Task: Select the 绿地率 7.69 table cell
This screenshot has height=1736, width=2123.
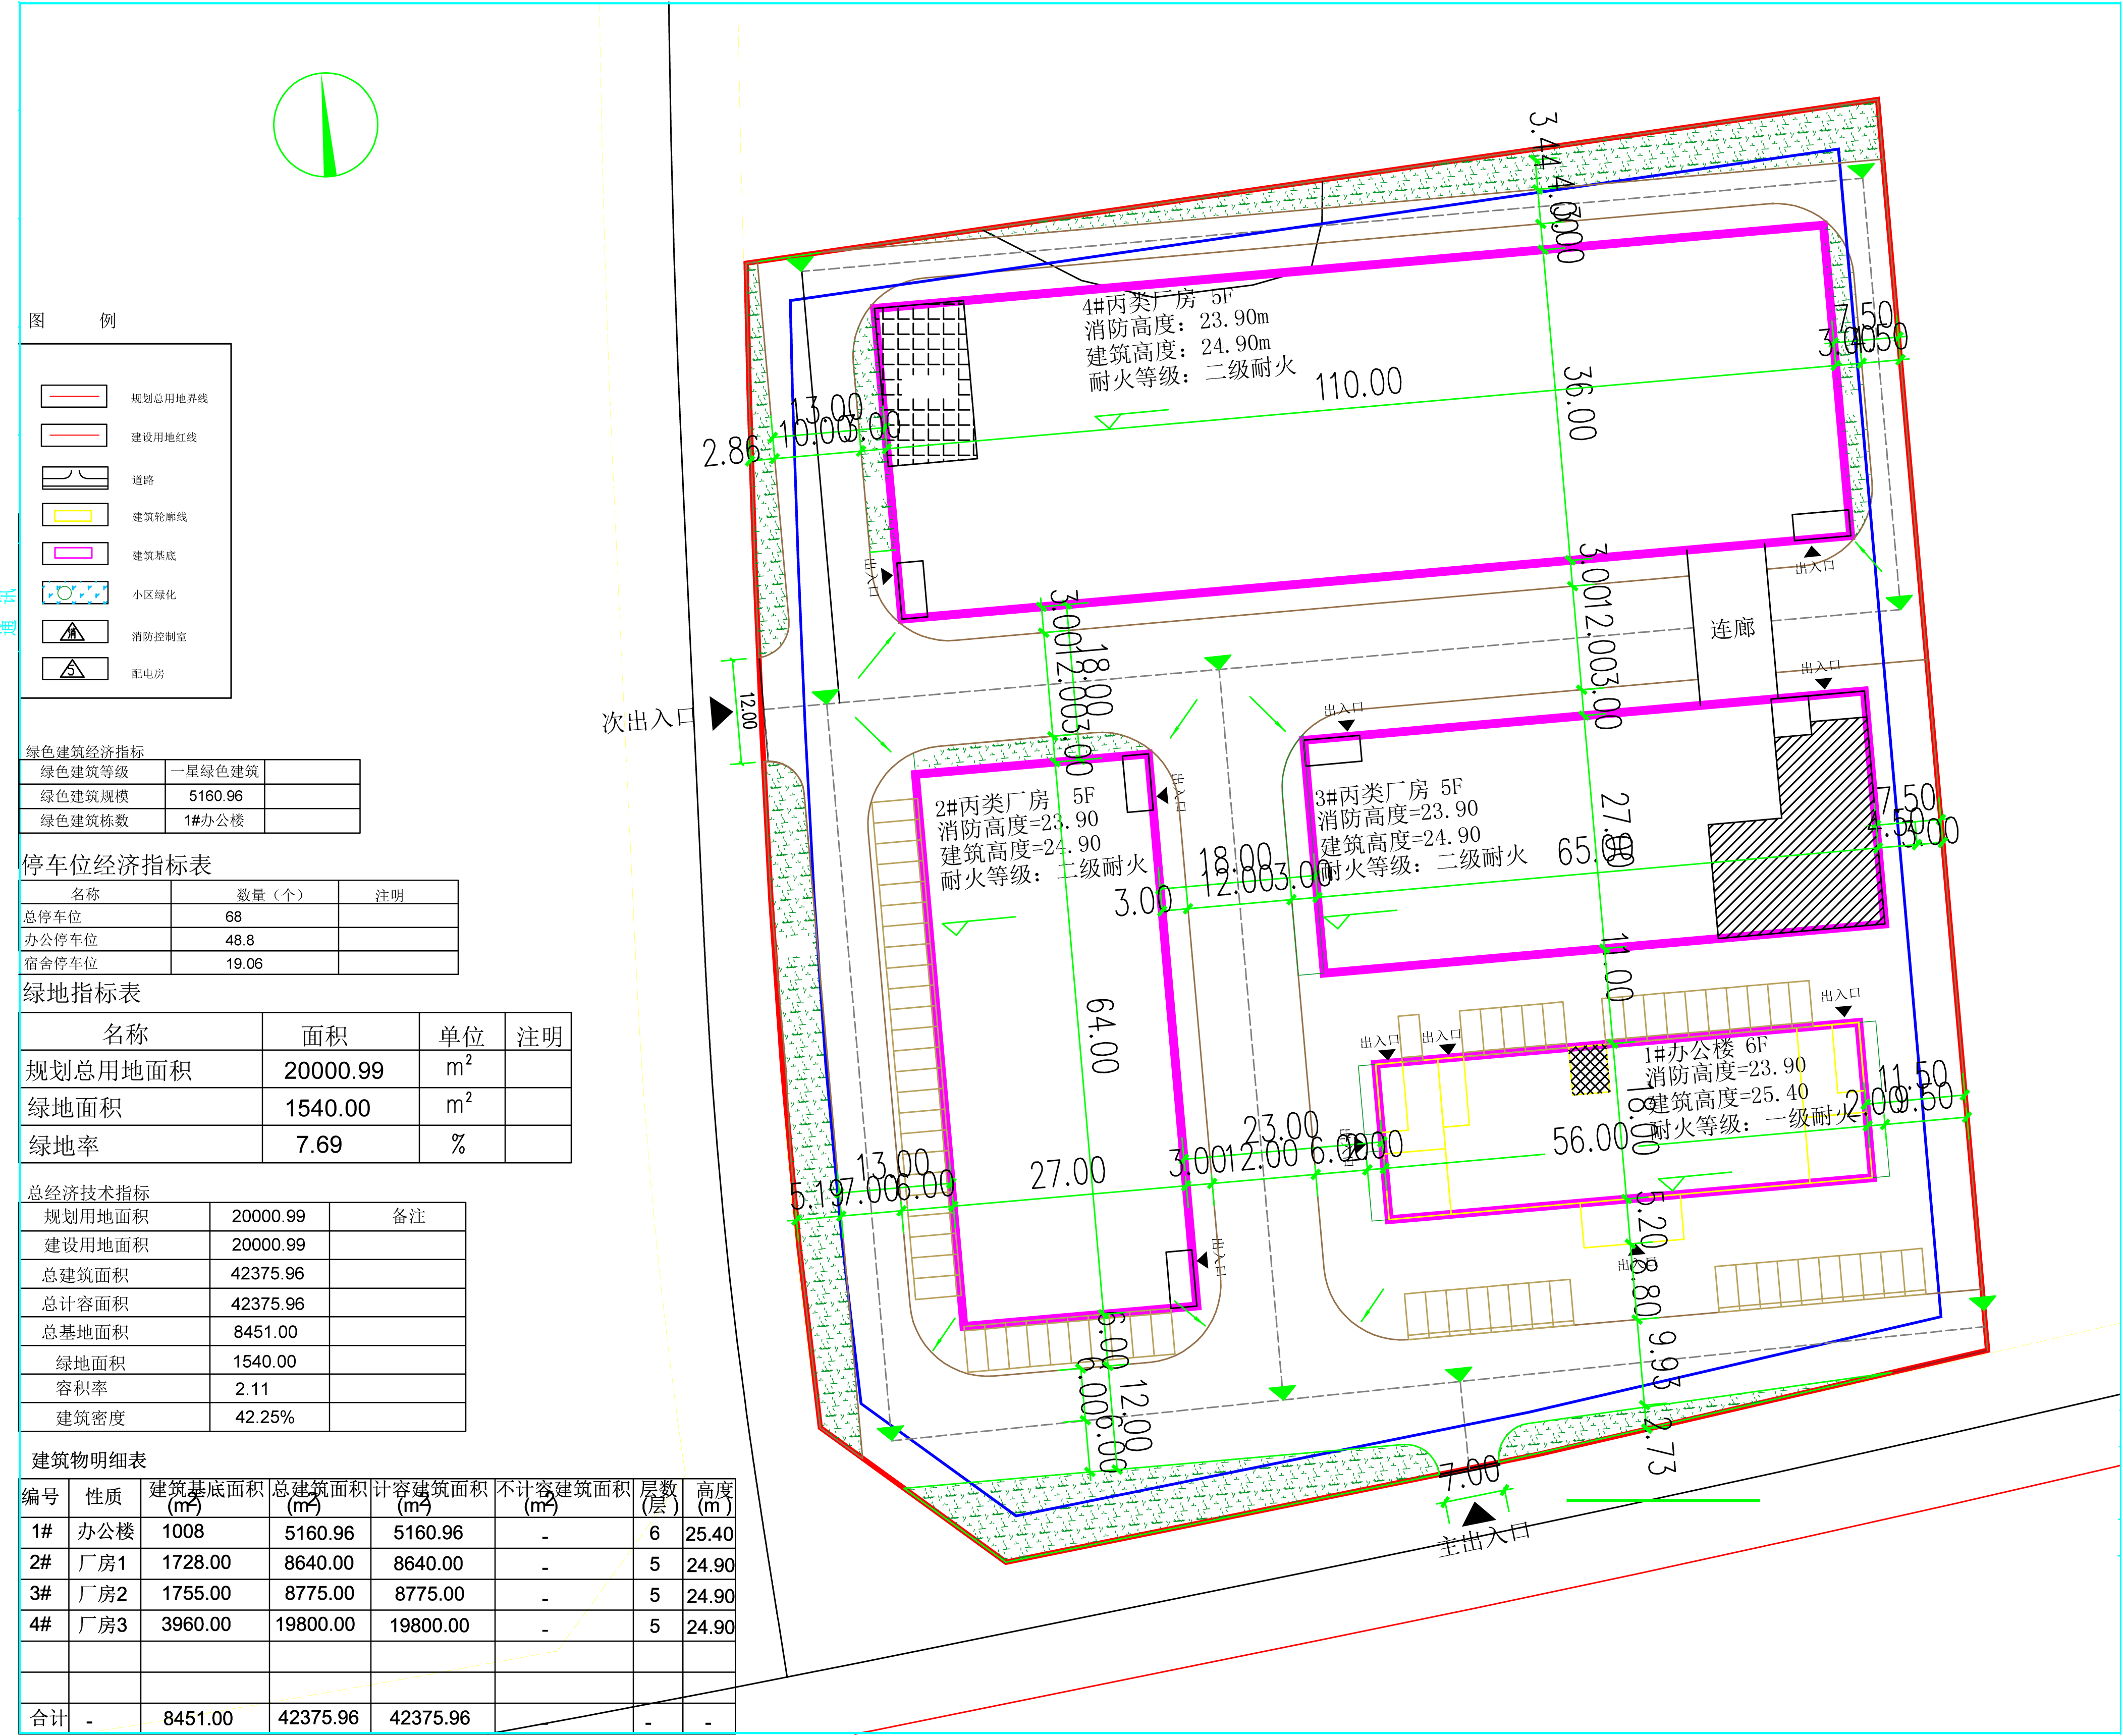Action: pyautogui.click(x=319, y=1145)
